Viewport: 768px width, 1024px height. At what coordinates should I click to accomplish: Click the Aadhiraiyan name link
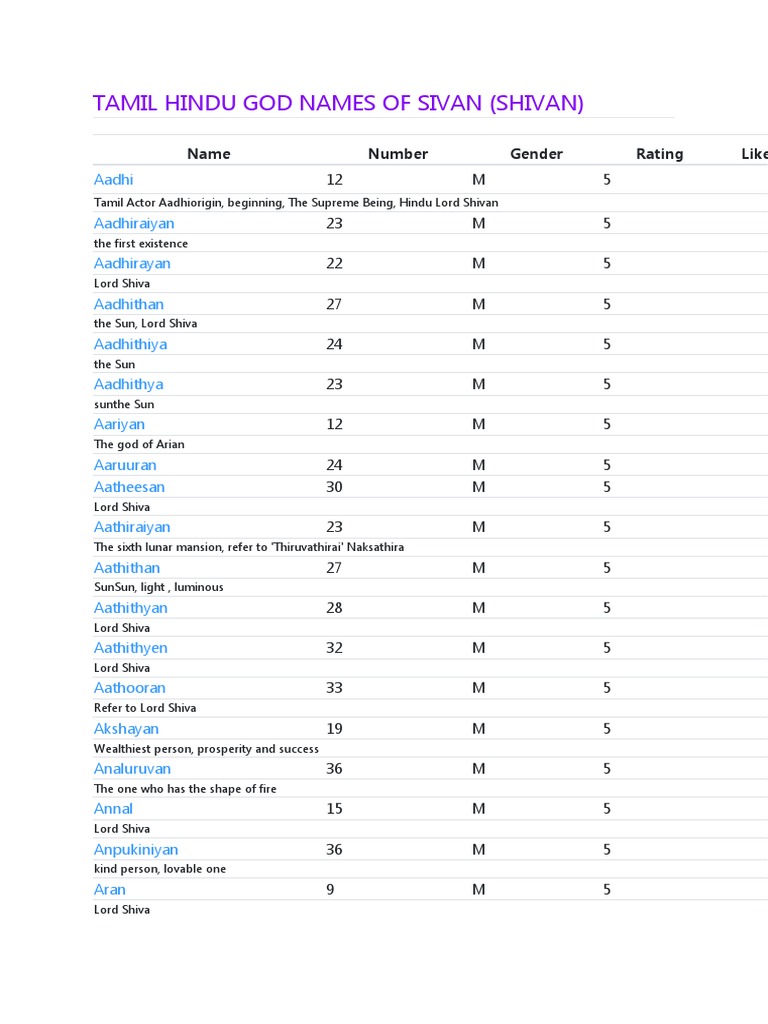134,224
